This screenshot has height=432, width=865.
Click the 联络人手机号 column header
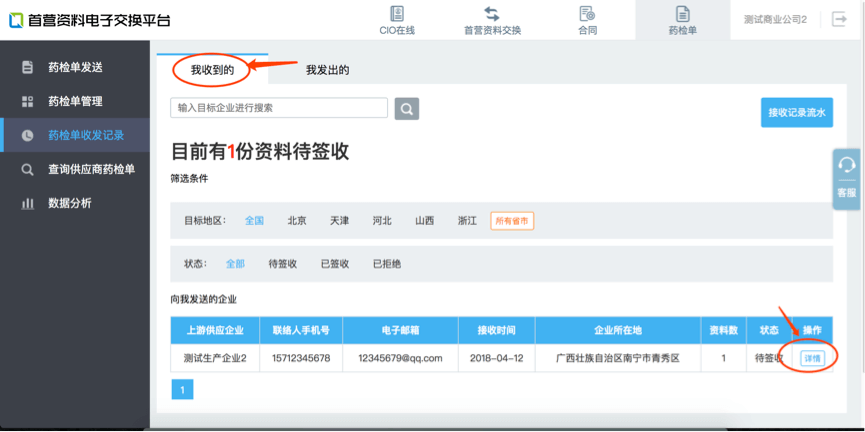pos(301,330)
